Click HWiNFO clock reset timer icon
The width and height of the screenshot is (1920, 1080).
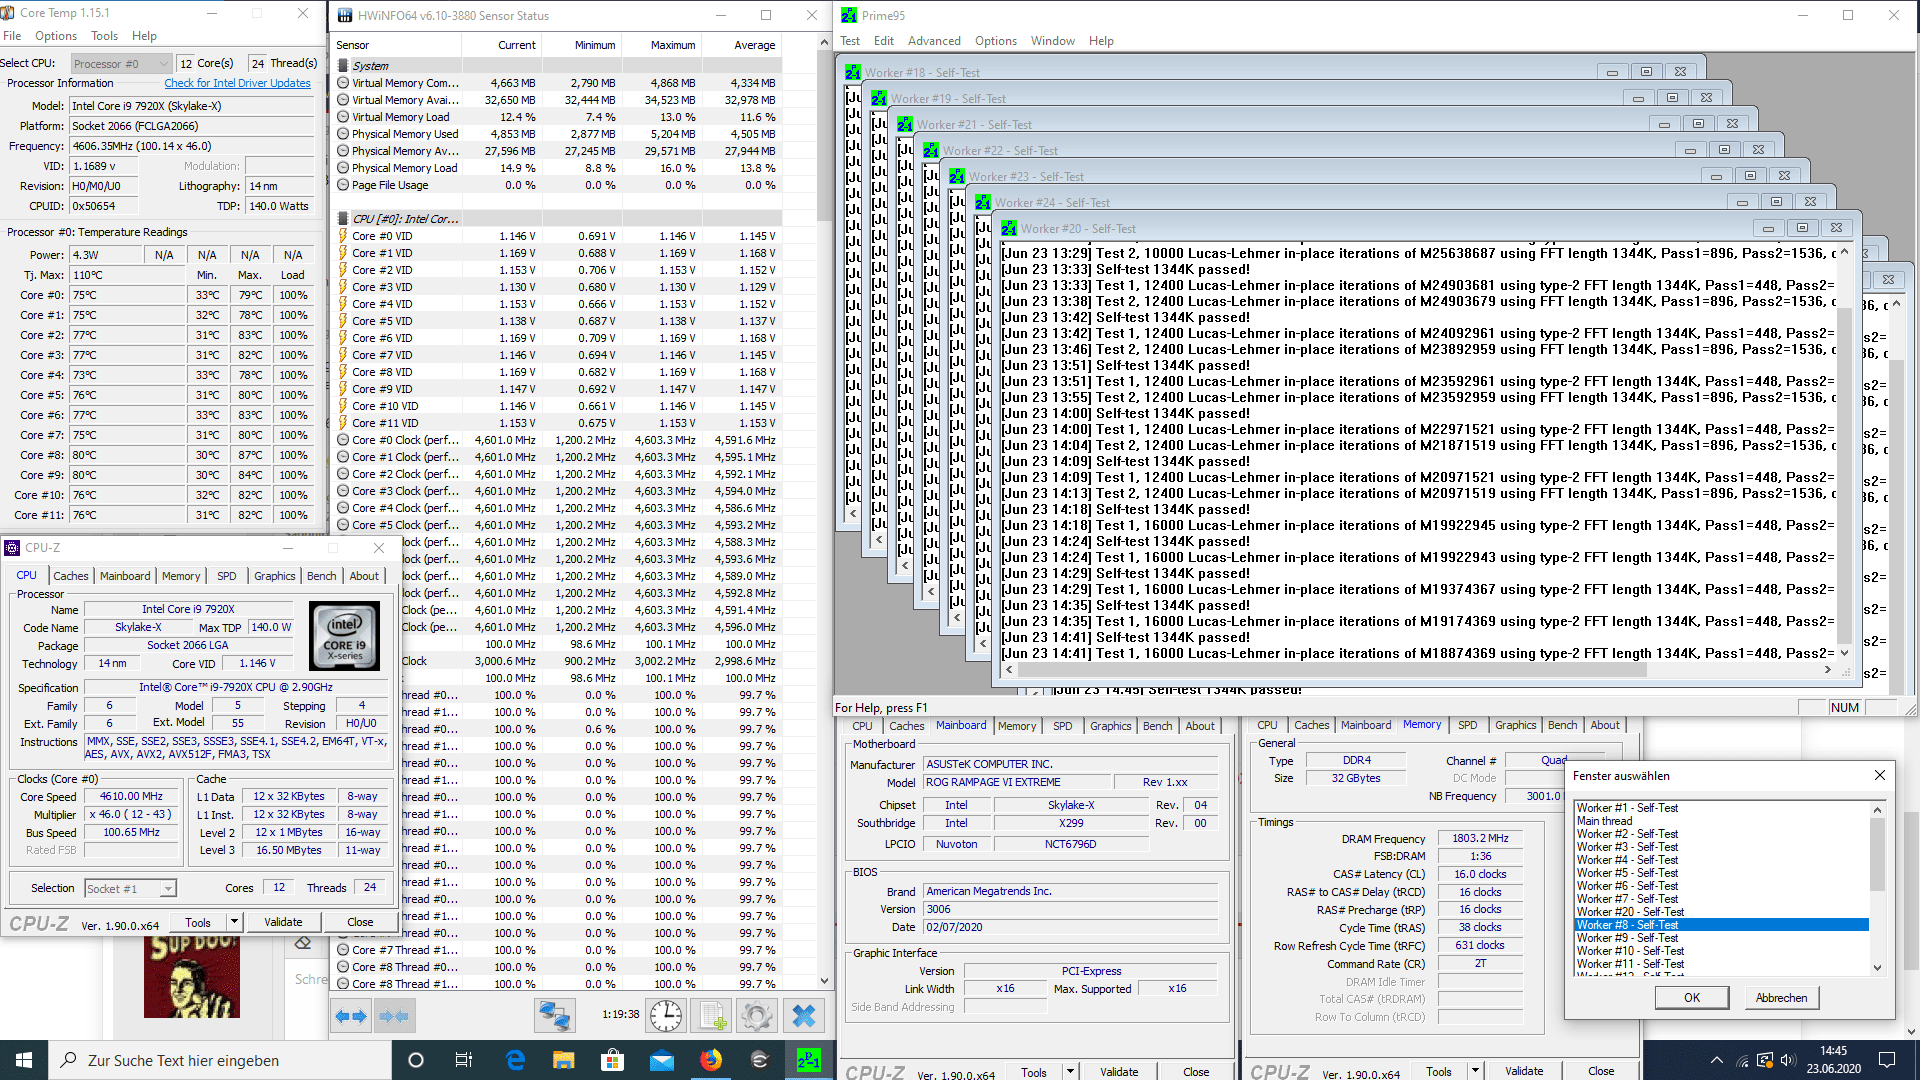pos(666,1016)
